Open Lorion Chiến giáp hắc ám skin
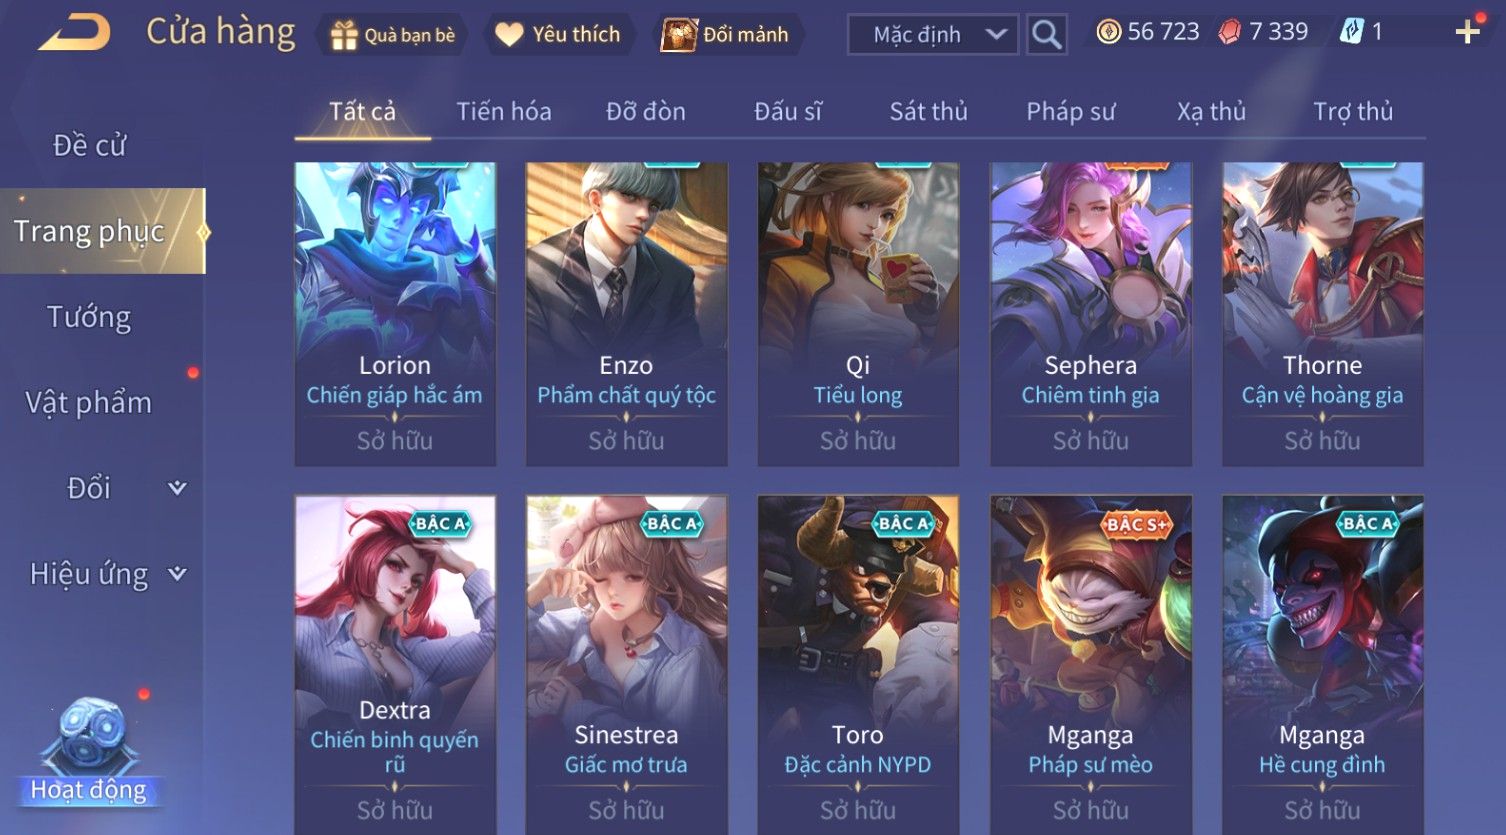The width and height of the screenshot is (1506, 835). (395, 314)
